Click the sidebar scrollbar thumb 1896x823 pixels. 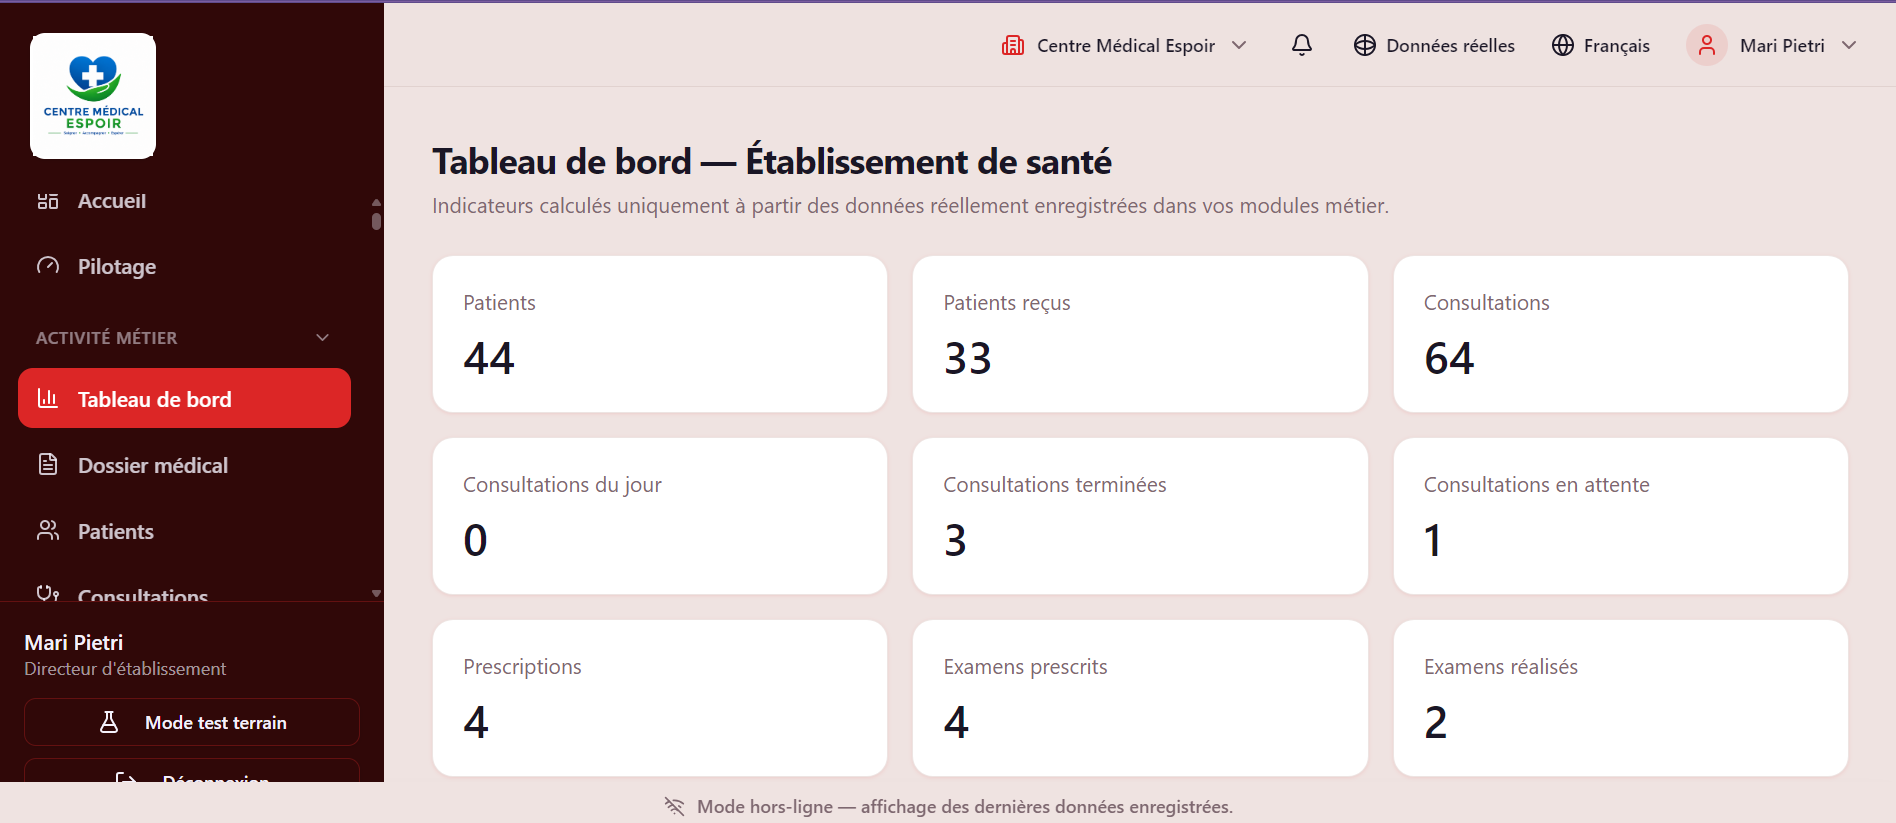376,220
